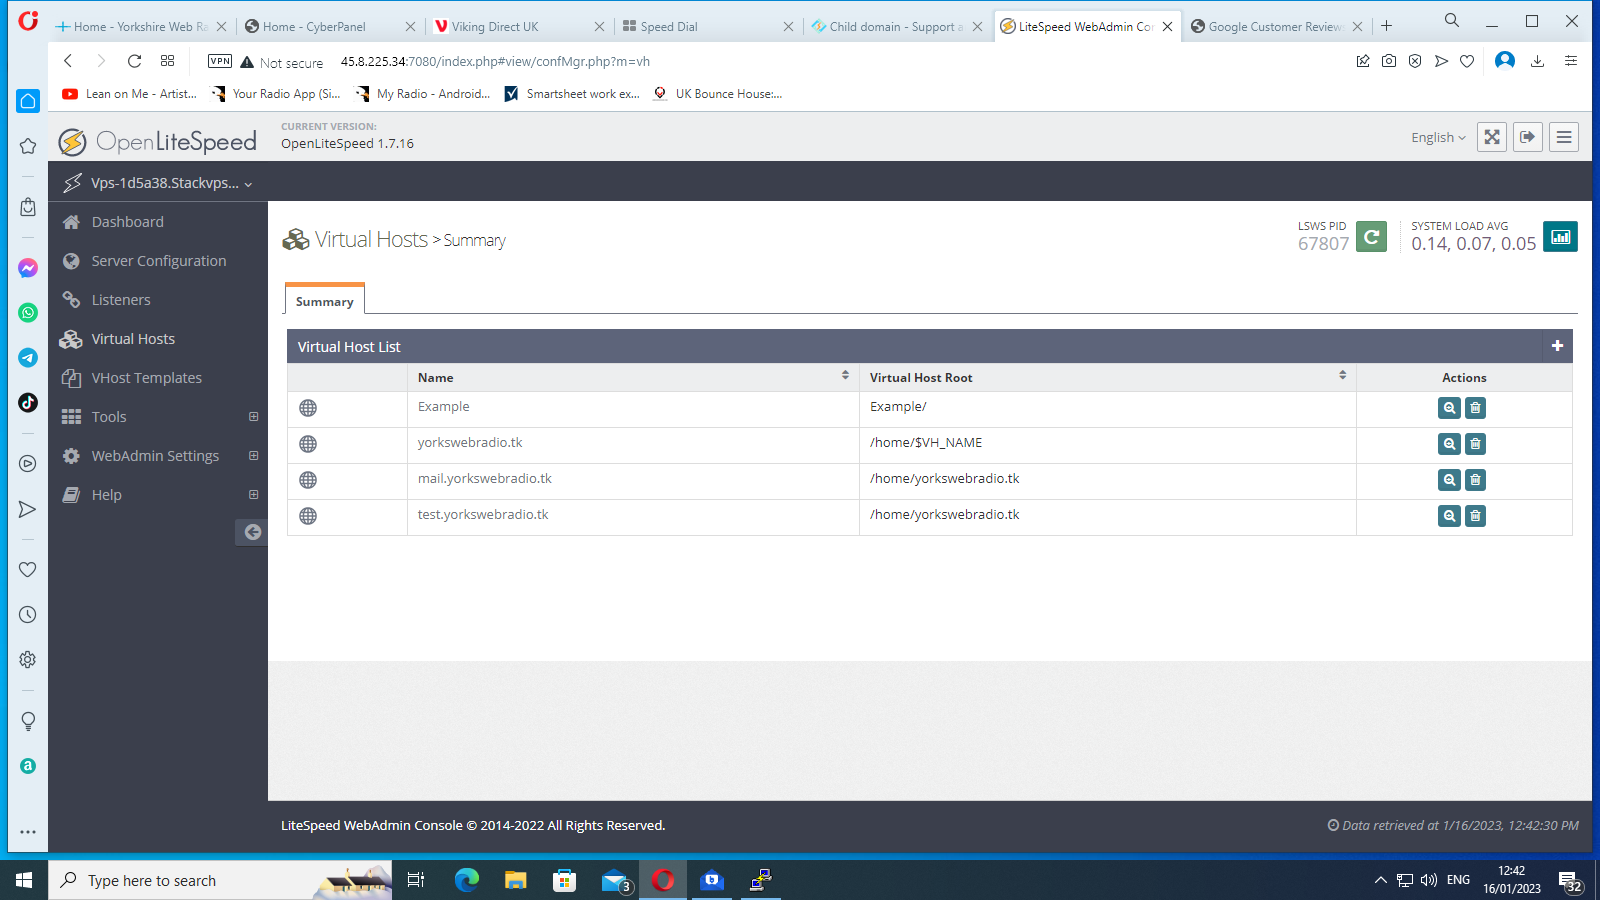Toggle the WebAdmin hamburger menu

(x=1564, y=137)
